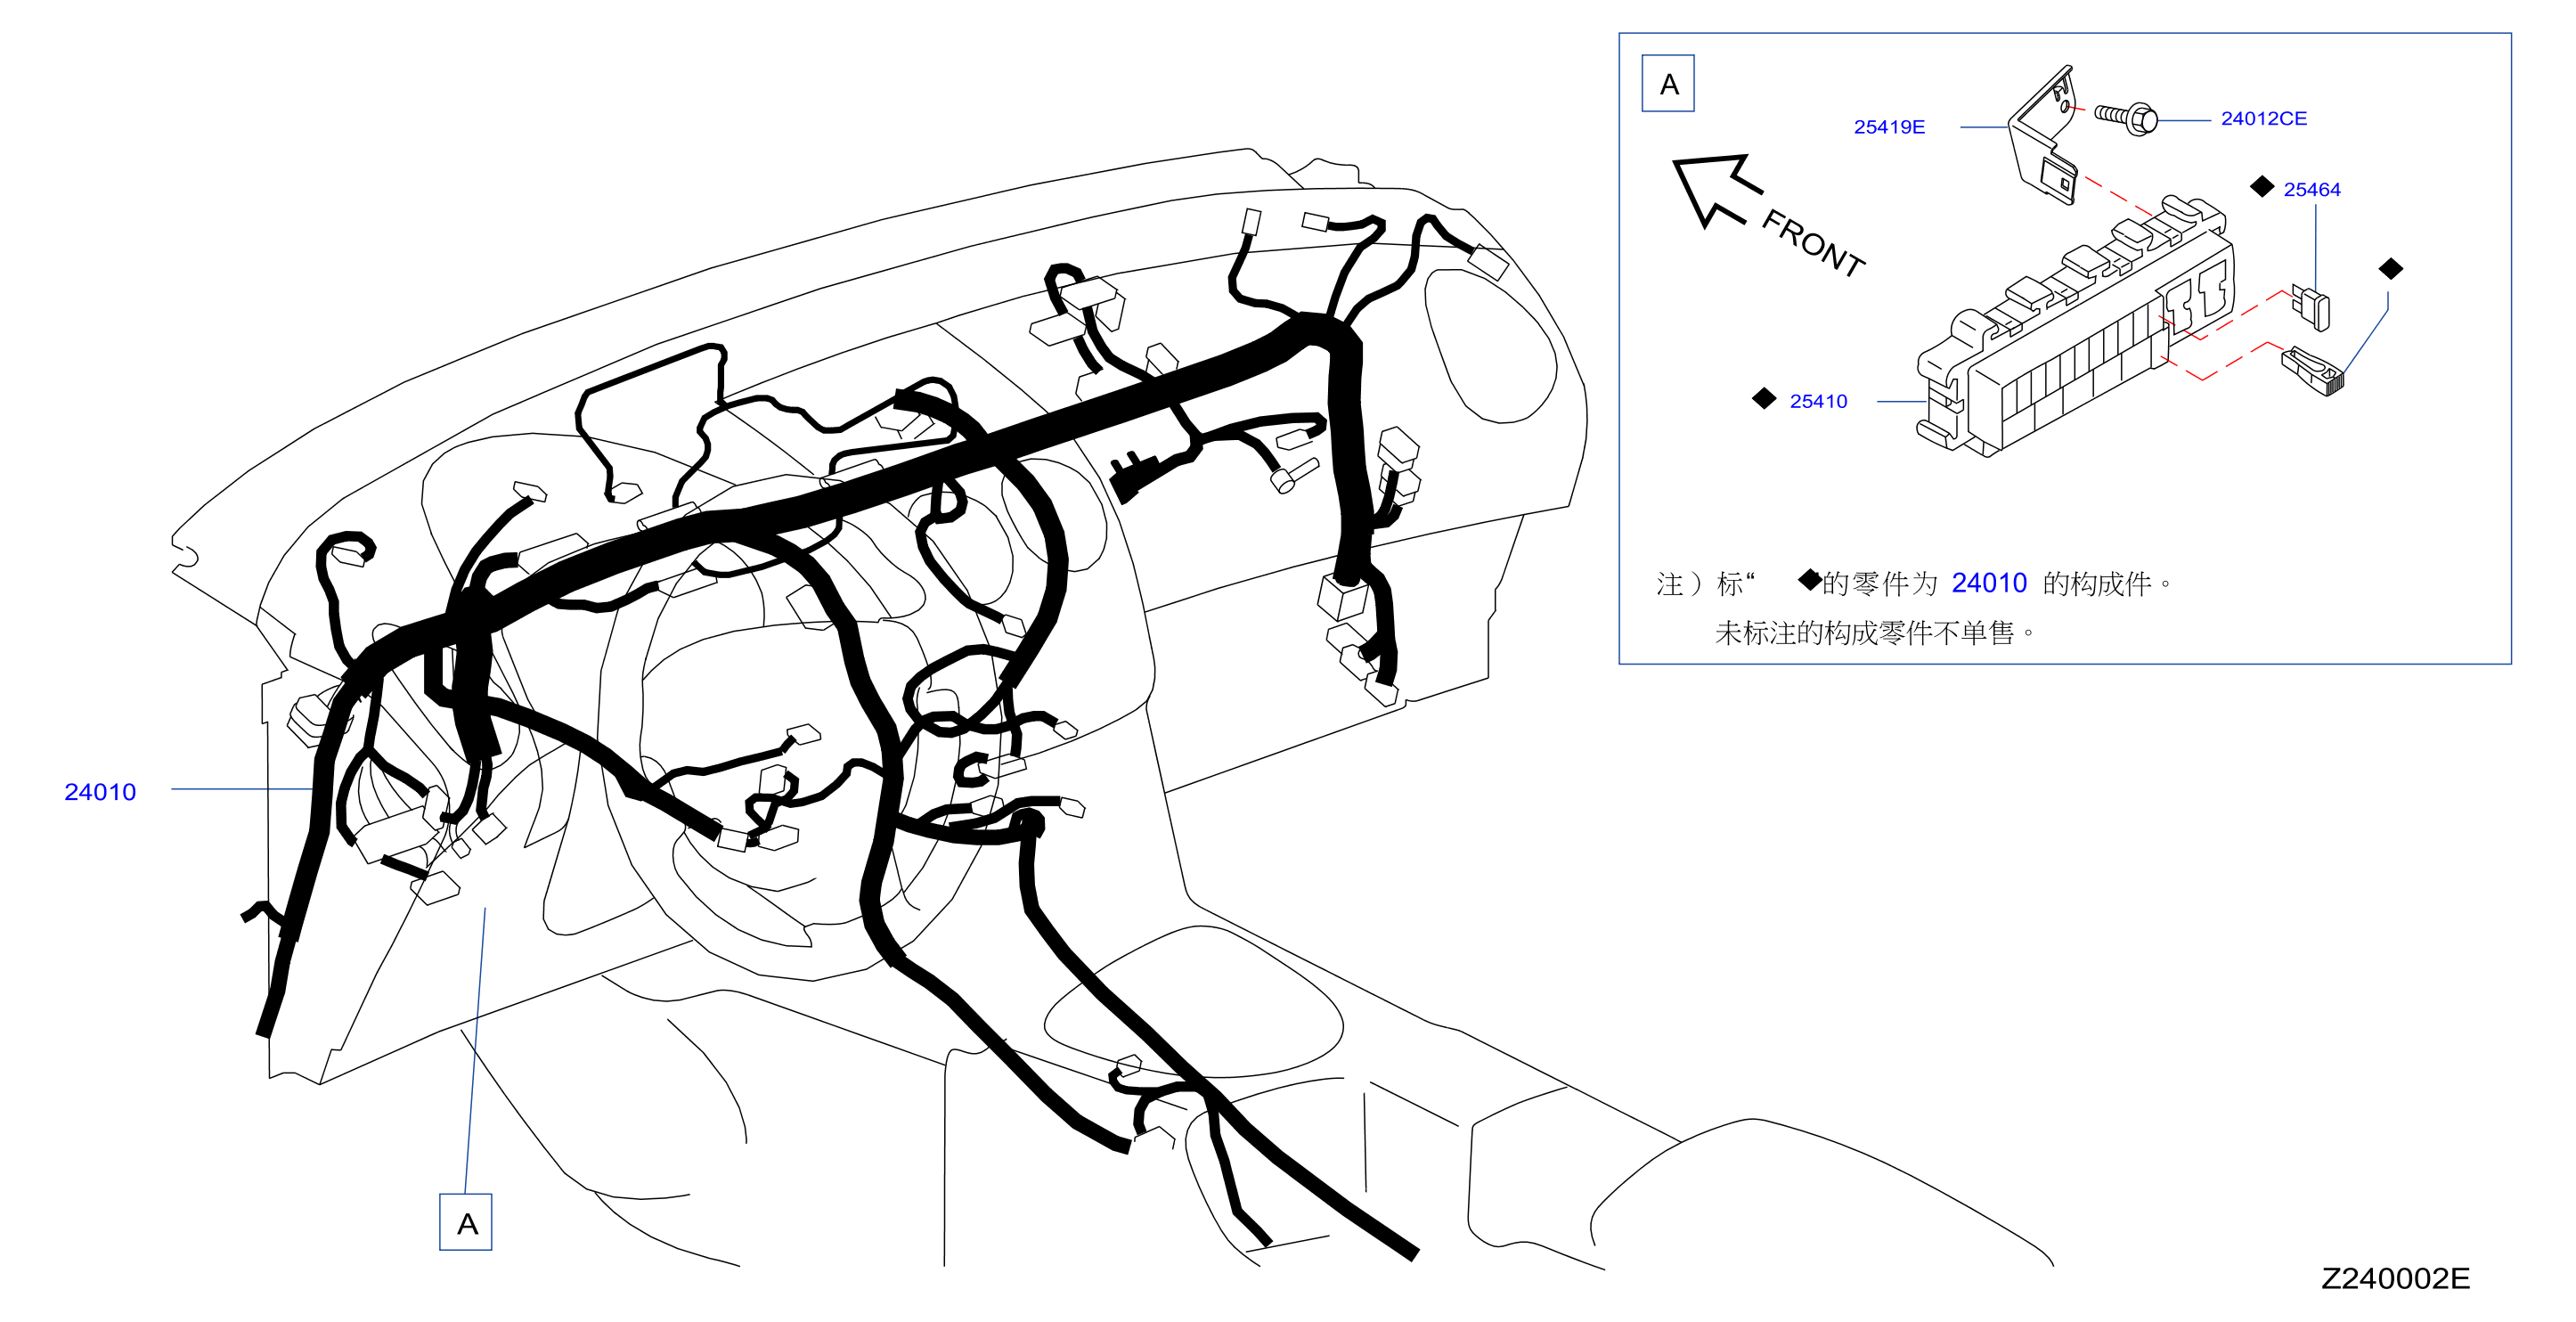This screenshot has height=1322, width=2576.
Task: Click 24010 in the Chinese note text
Action: point(1988,583)
